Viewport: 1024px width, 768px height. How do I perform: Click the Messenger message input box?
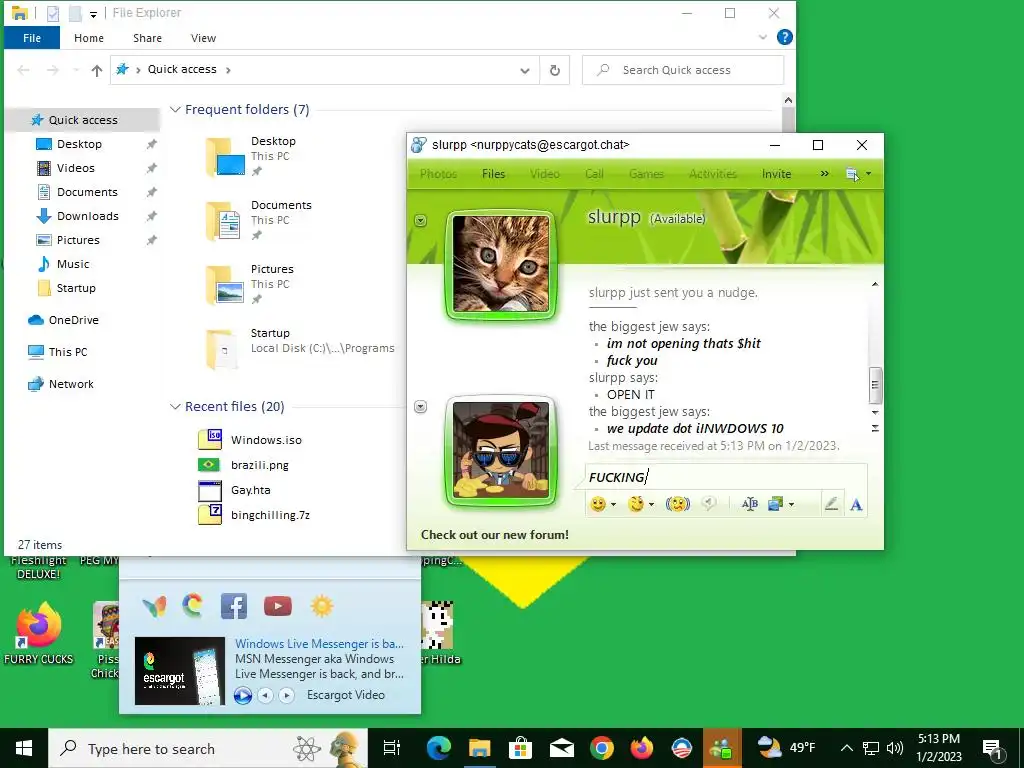click(725, 477)
